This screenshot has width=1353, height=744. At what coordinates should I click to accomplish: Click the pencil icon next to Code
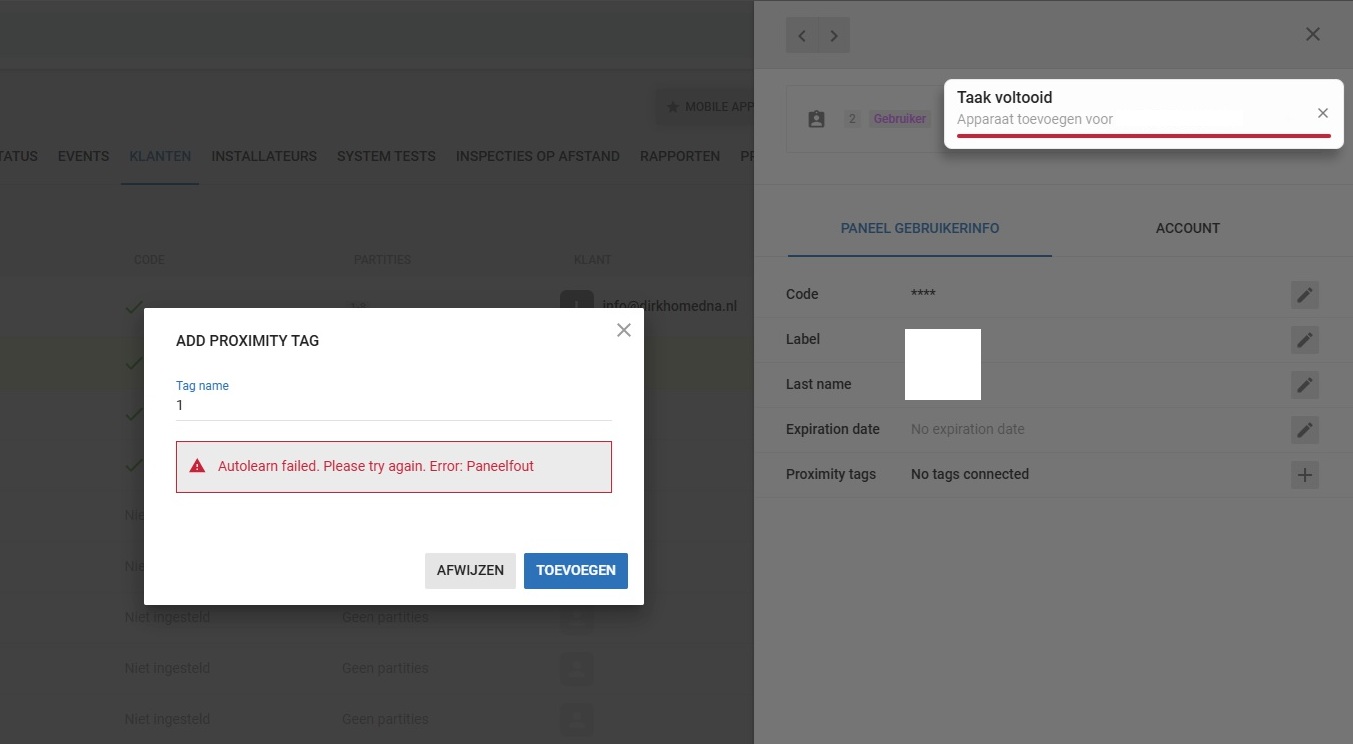(1304, 295)
